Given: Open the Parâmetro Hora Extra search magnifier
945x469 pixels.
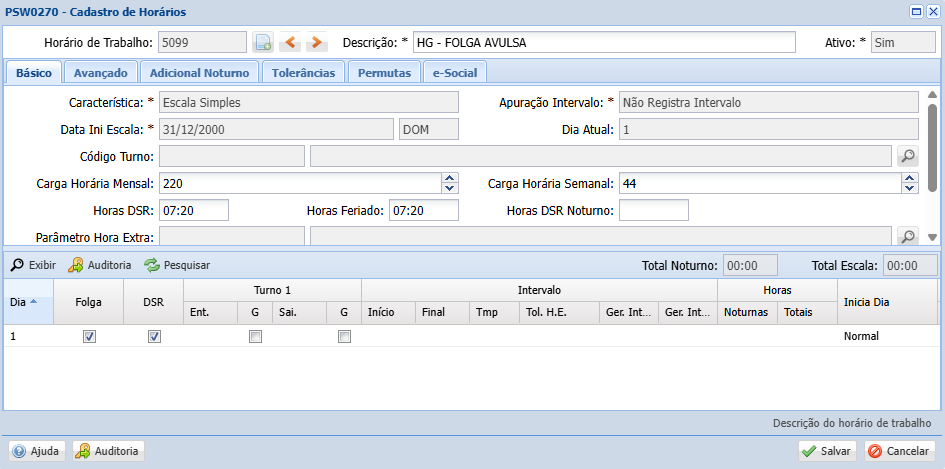Looking at the screenshot, I should click(x=908, y=236).
